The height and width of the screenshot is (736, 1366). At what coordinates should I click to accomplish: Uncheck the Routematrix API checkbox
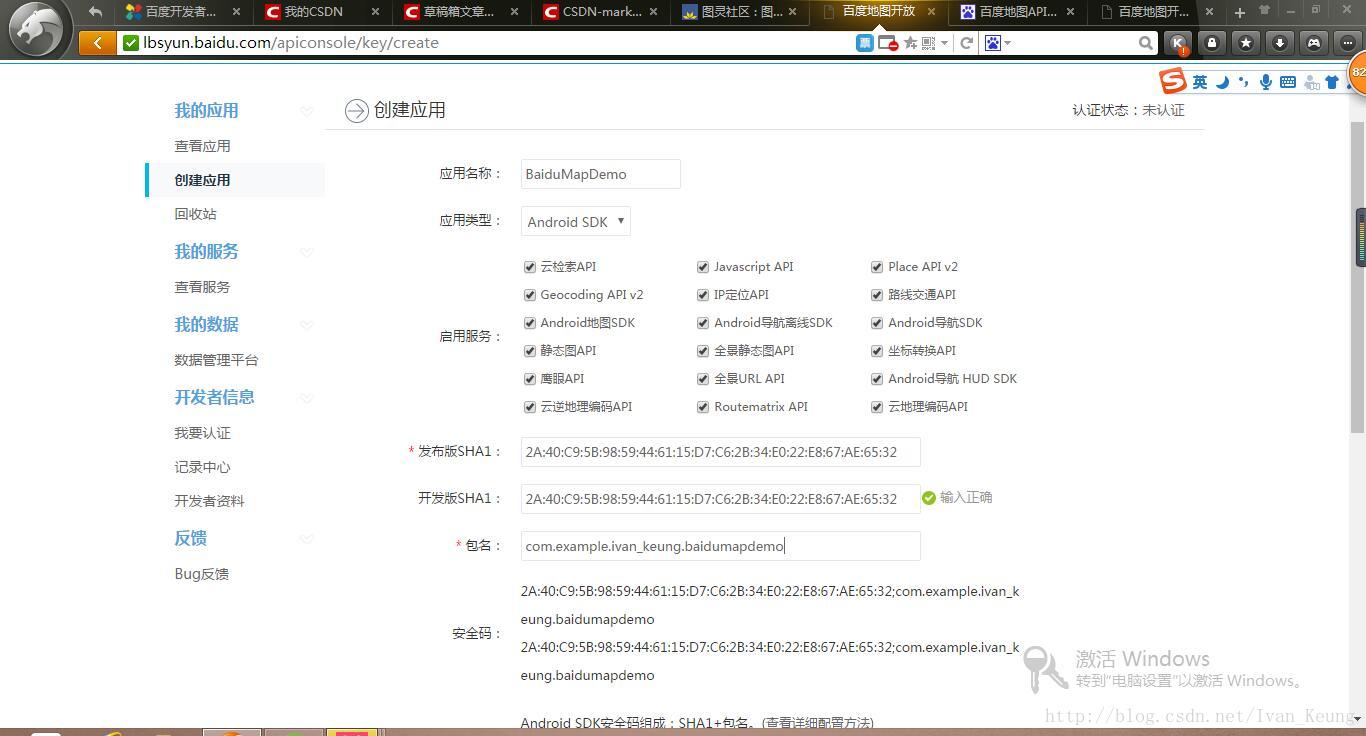point(704,407)
